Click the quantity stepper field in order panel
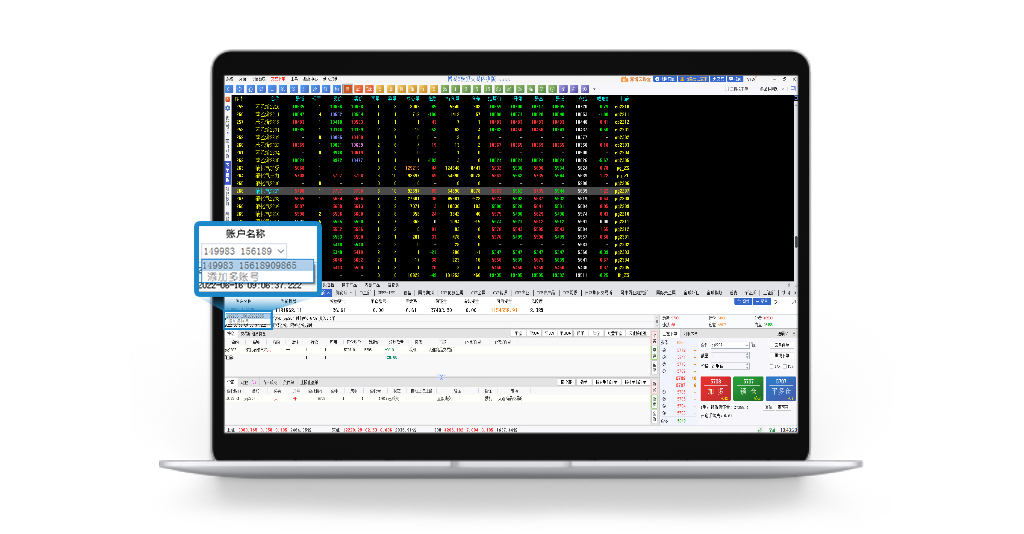This screenshot has height=534, width=1024. tap(730, 356)
